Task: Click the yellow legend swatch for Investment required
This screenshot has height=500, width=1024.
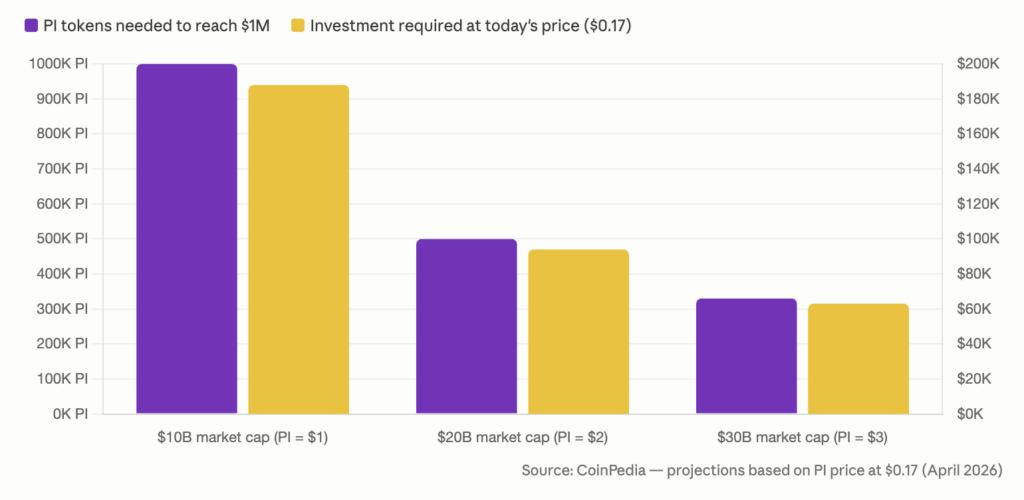Action: pos(297,25)
